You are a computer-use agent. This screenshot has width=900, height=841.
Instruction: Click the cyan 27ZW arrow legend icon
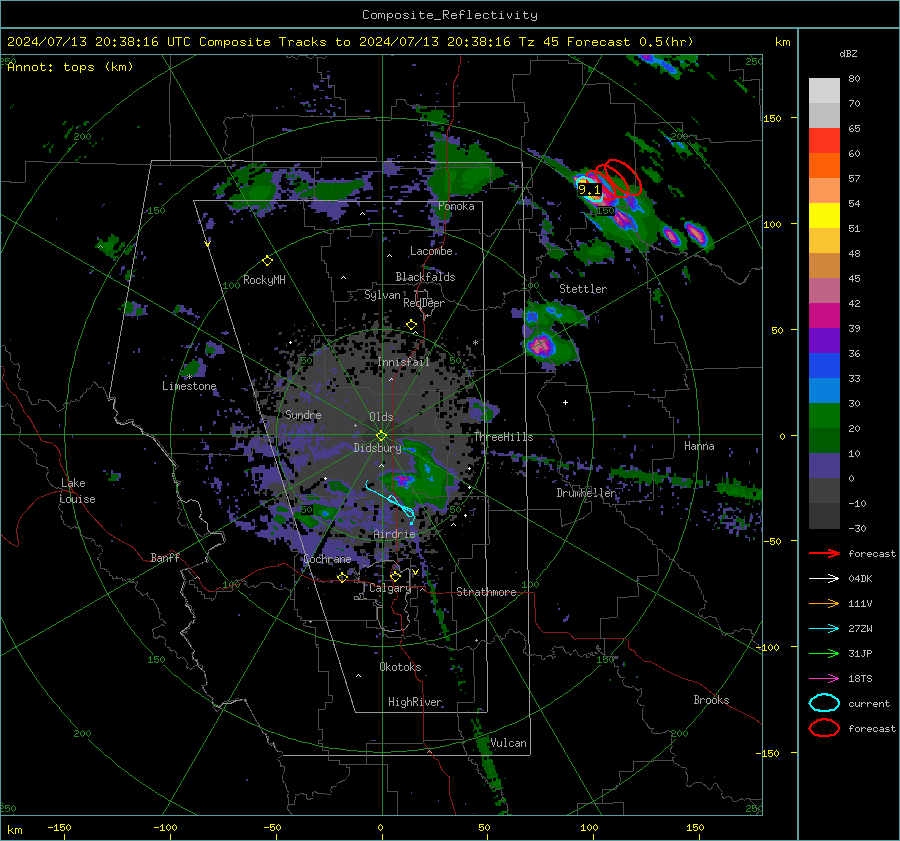click(x=824, y=629)
